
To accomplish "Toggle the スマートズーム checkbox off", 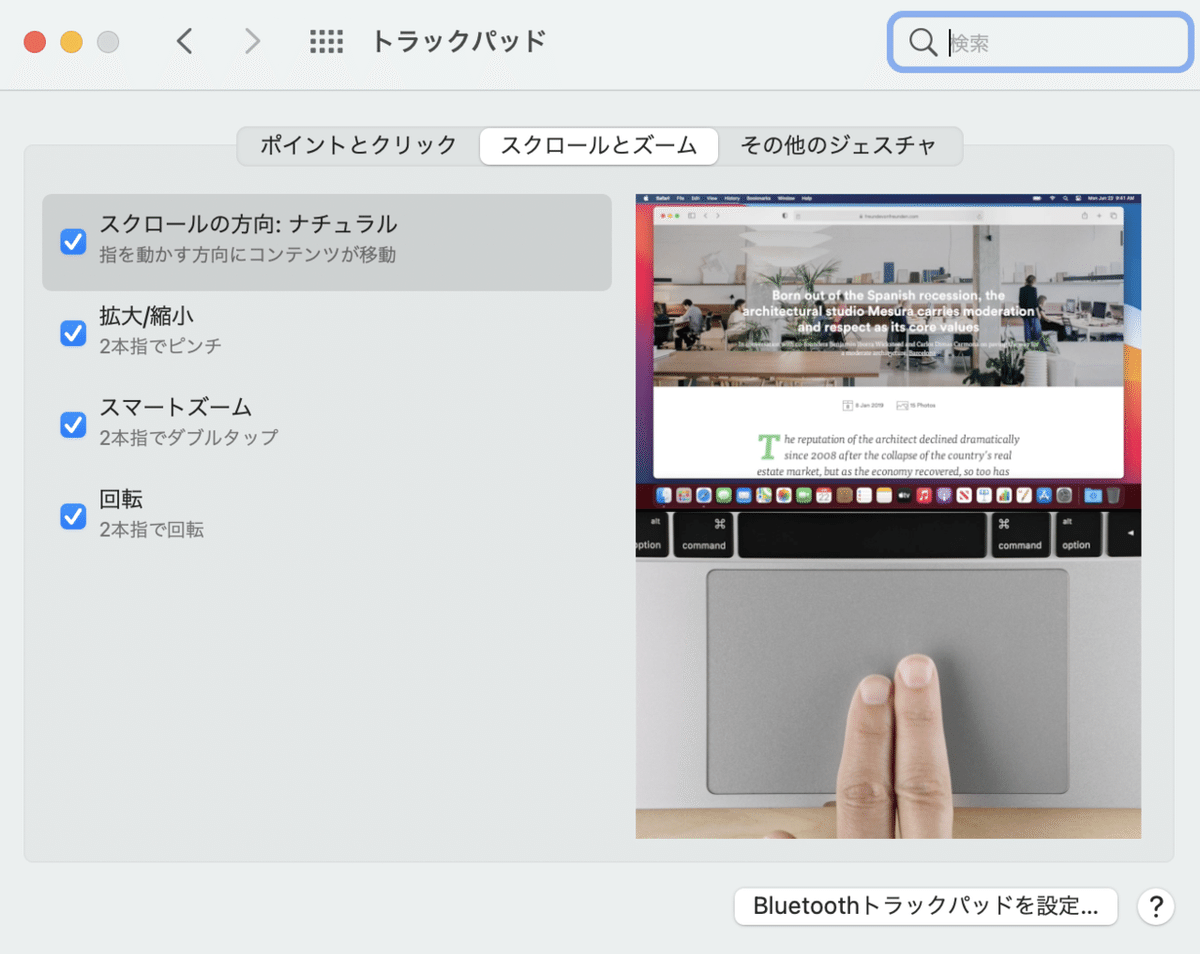I will tap(73, 425).
